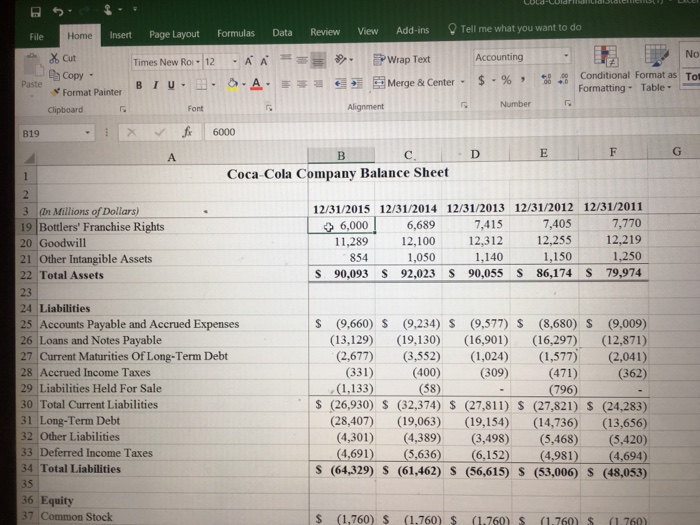Open the Name Box dropdown arrow
This screenshot has height=525, width=700.
click(88, 133)
